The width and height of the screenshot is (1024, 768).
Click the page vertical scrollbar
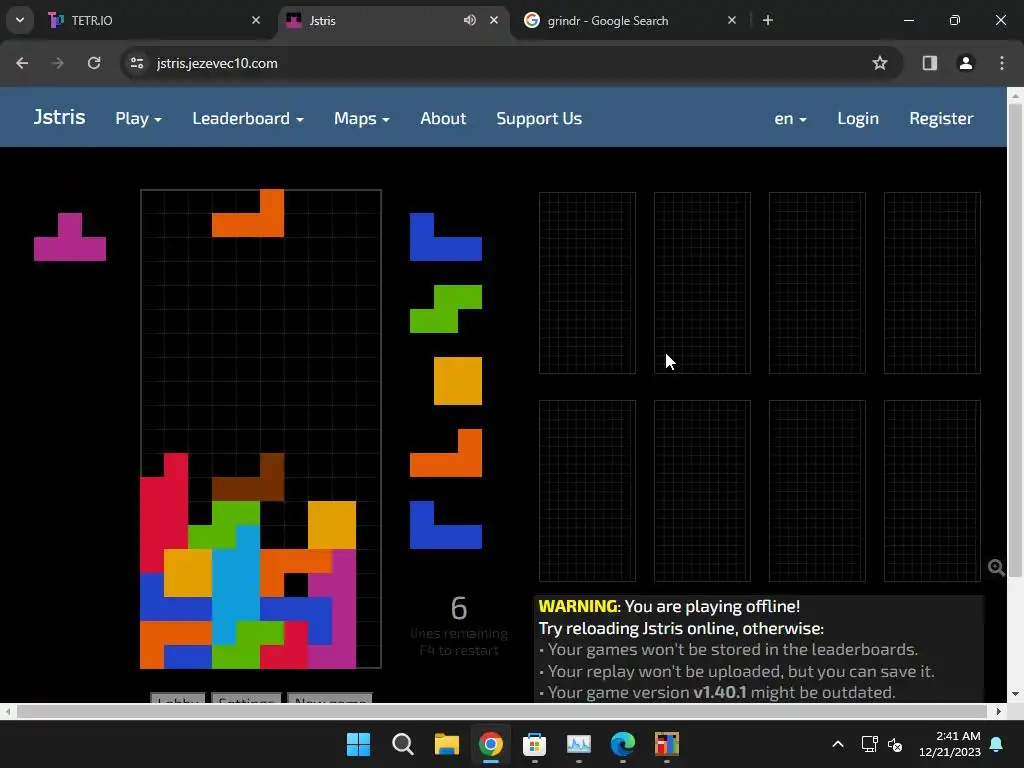click(x=1016, y=340)
